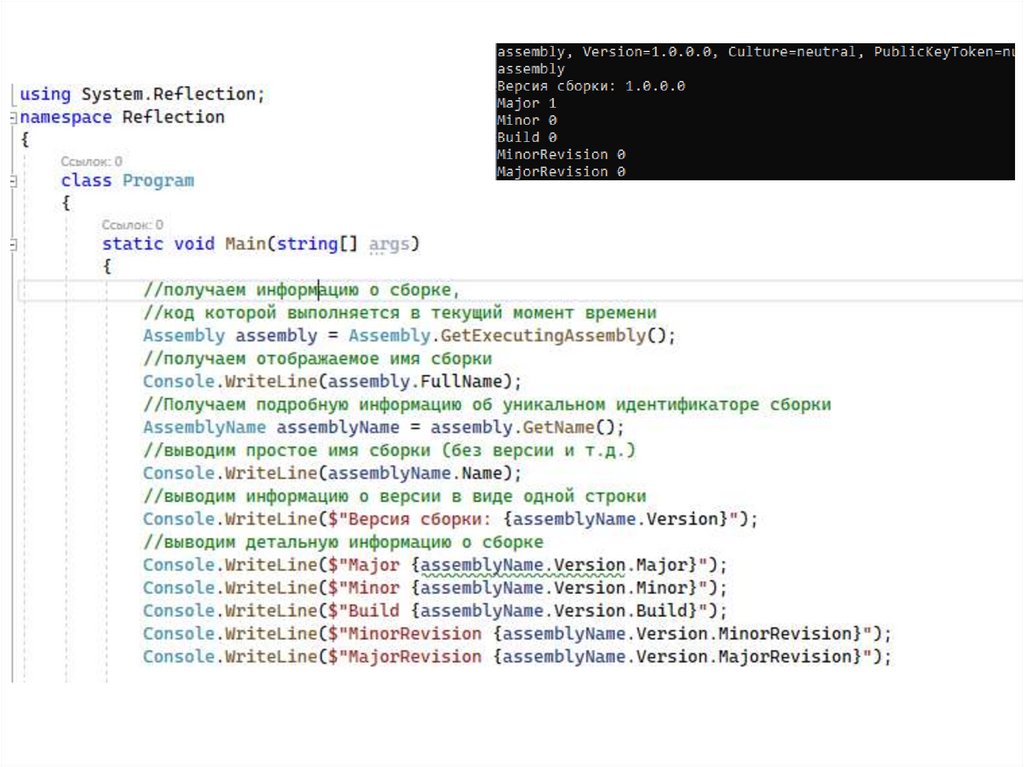Place cursor on the System.Reflection using line
This screenshot has height=767, width=1024.
coord(142,94)
